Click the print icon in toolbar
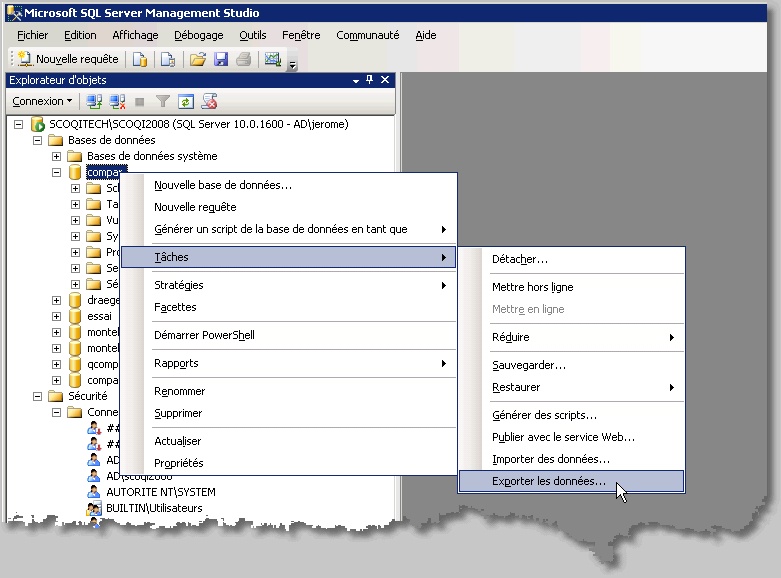 pyautogui.click(x=244, y=60)
